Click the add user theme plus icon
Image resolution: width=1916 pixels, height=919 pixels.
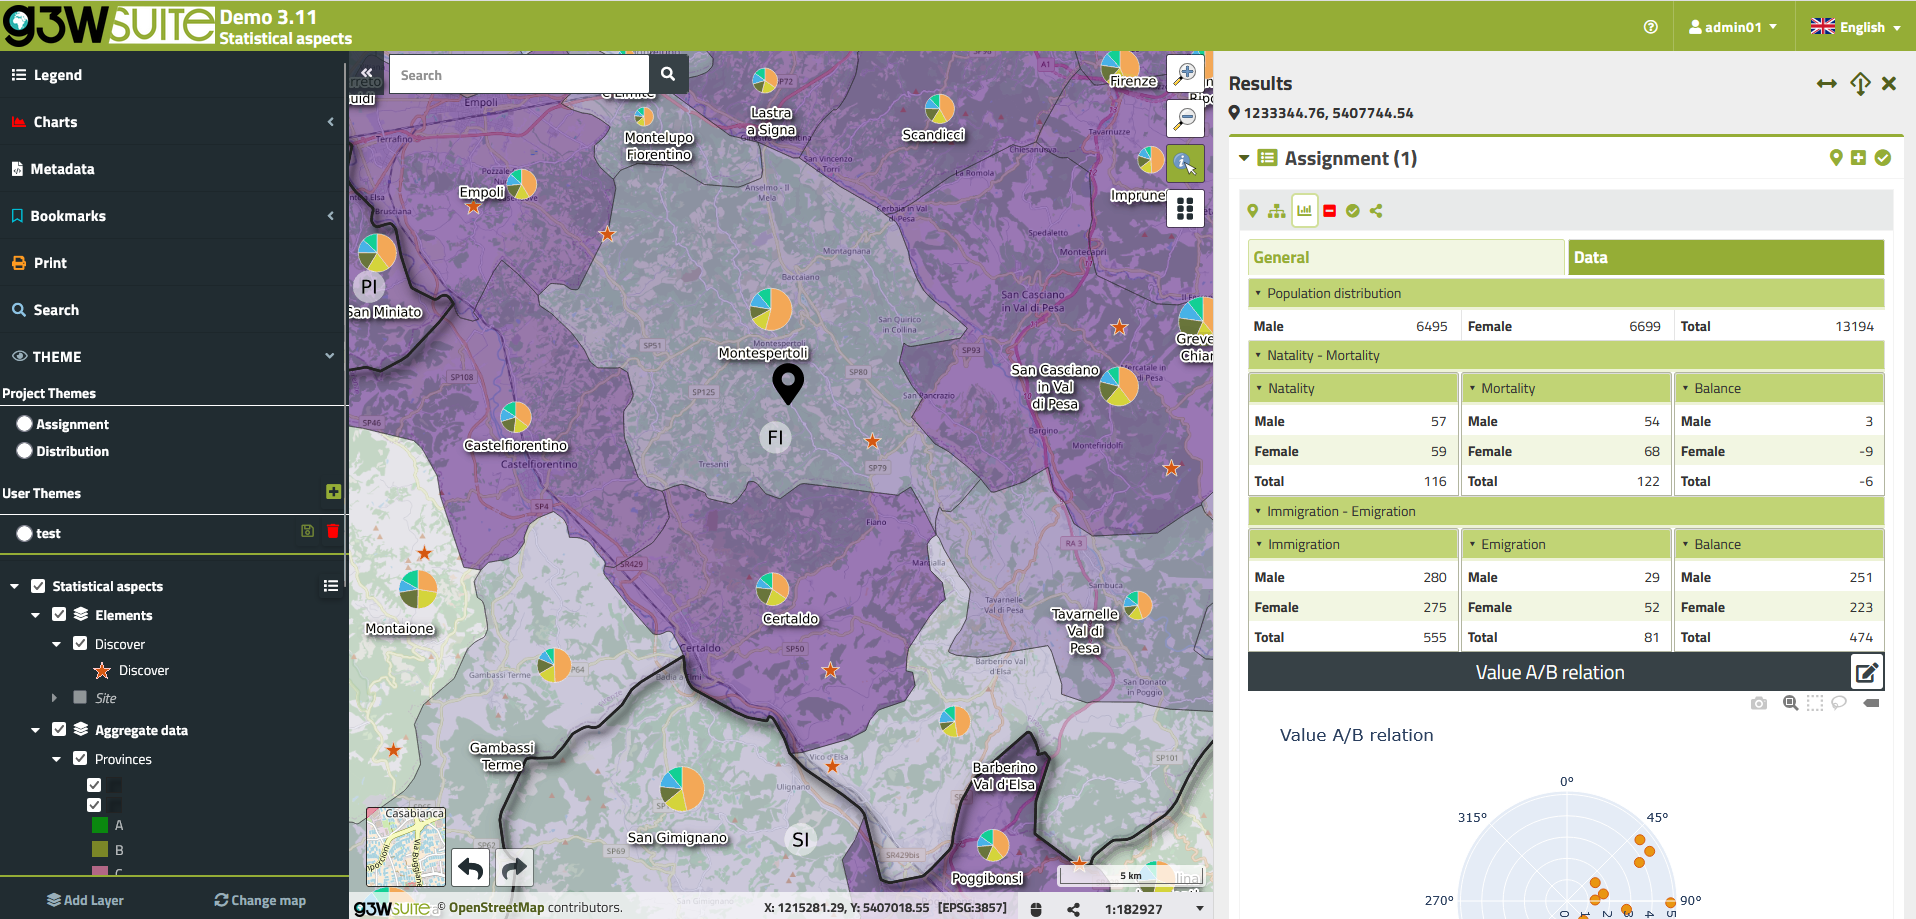coord(333,492)
